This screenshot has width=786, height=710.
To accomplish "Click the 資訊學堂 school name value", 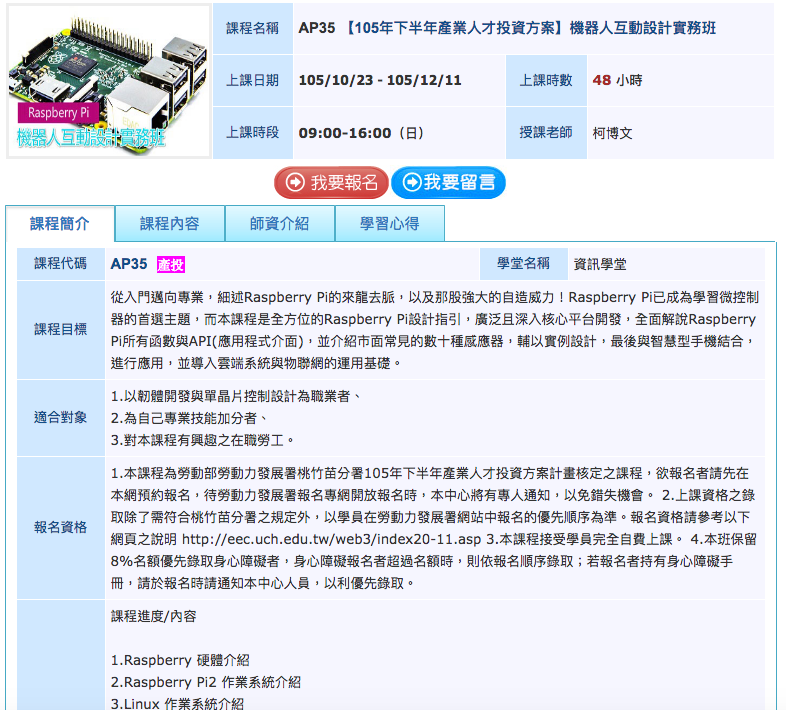I will pos(600,264).
